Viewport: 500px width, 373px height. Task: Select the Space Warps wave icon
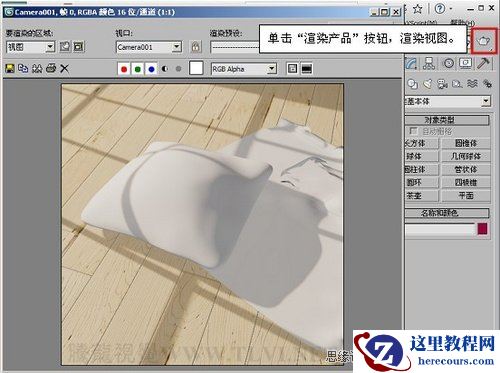(x=472, y=84)
